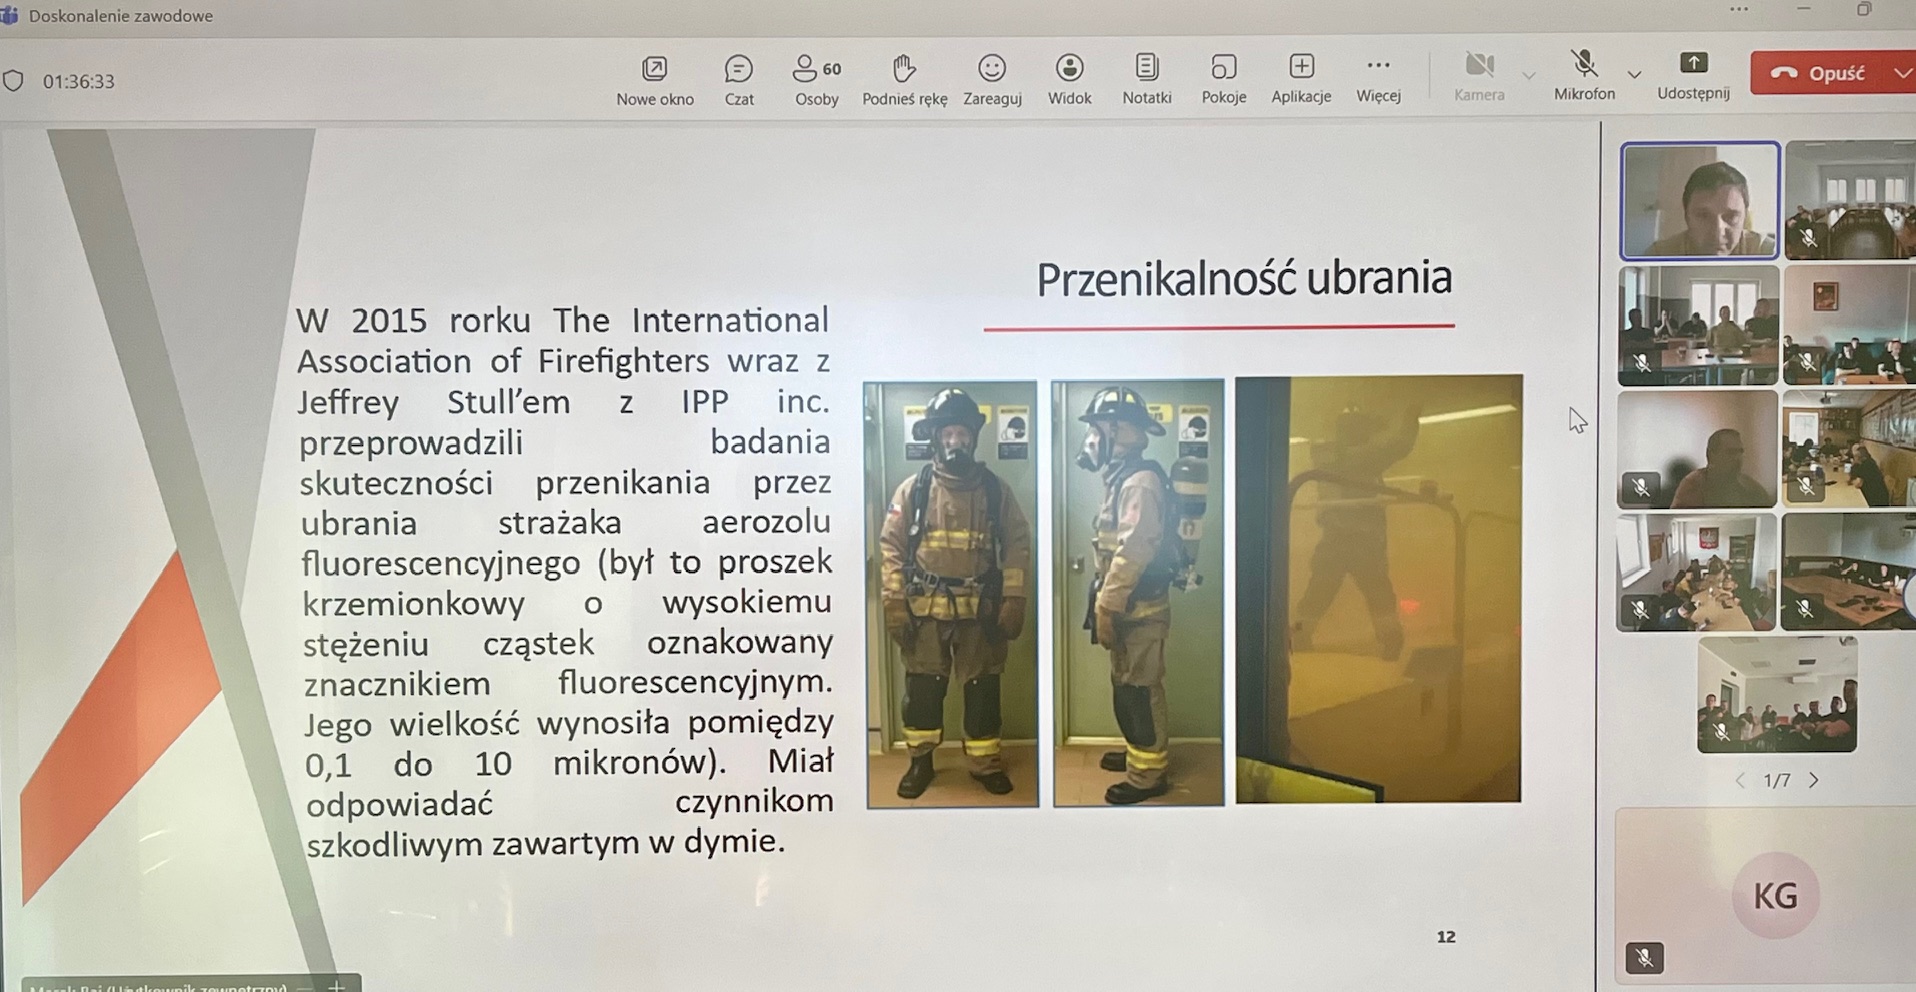Click Udostępnij to share content
The image size is (1916, 992).
(x=1693, y=75)
